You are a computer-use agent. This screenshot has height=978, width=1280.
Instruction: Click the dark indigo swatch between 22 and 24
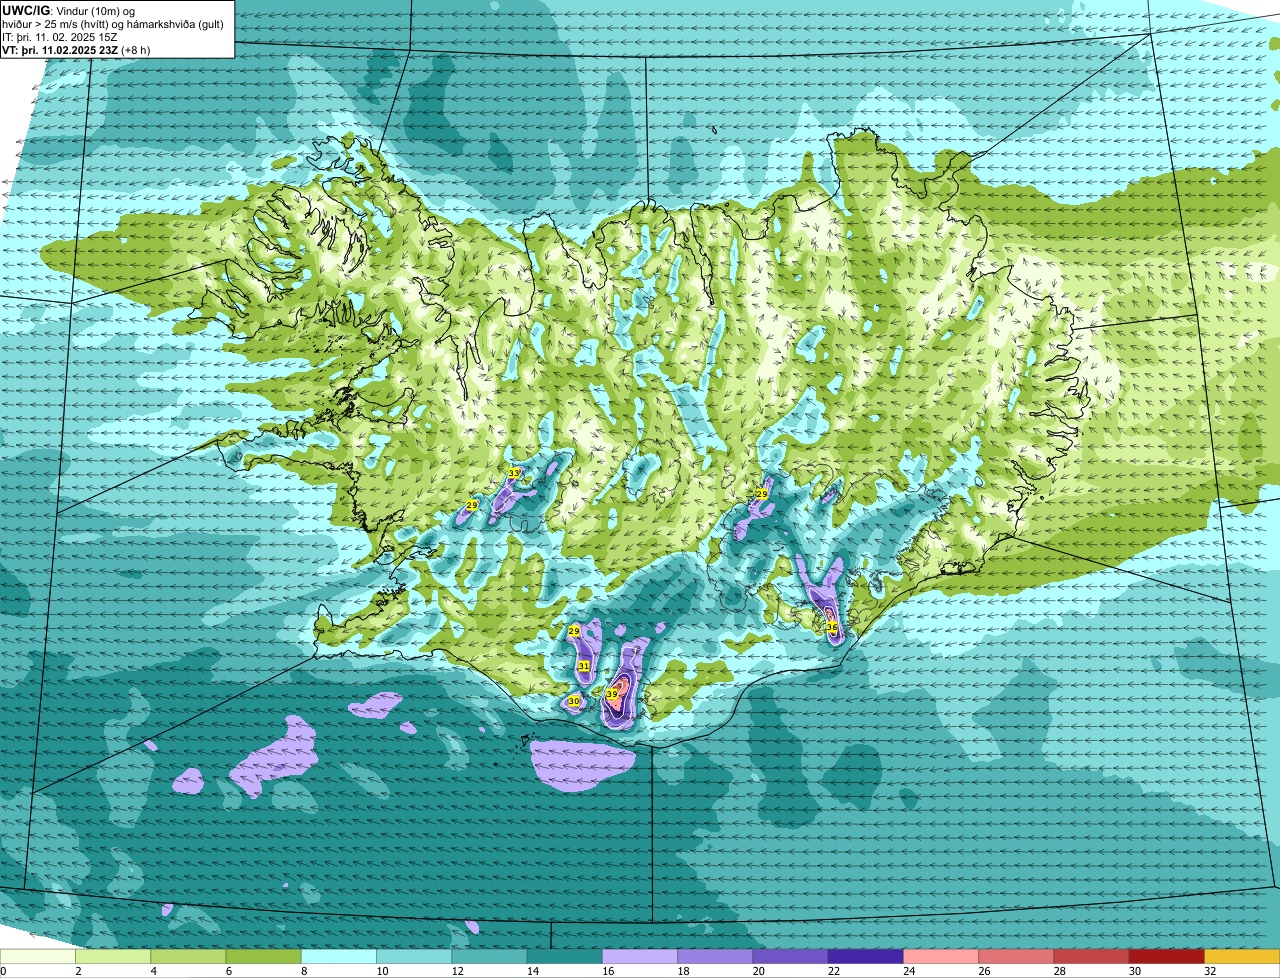pos(865,956)
